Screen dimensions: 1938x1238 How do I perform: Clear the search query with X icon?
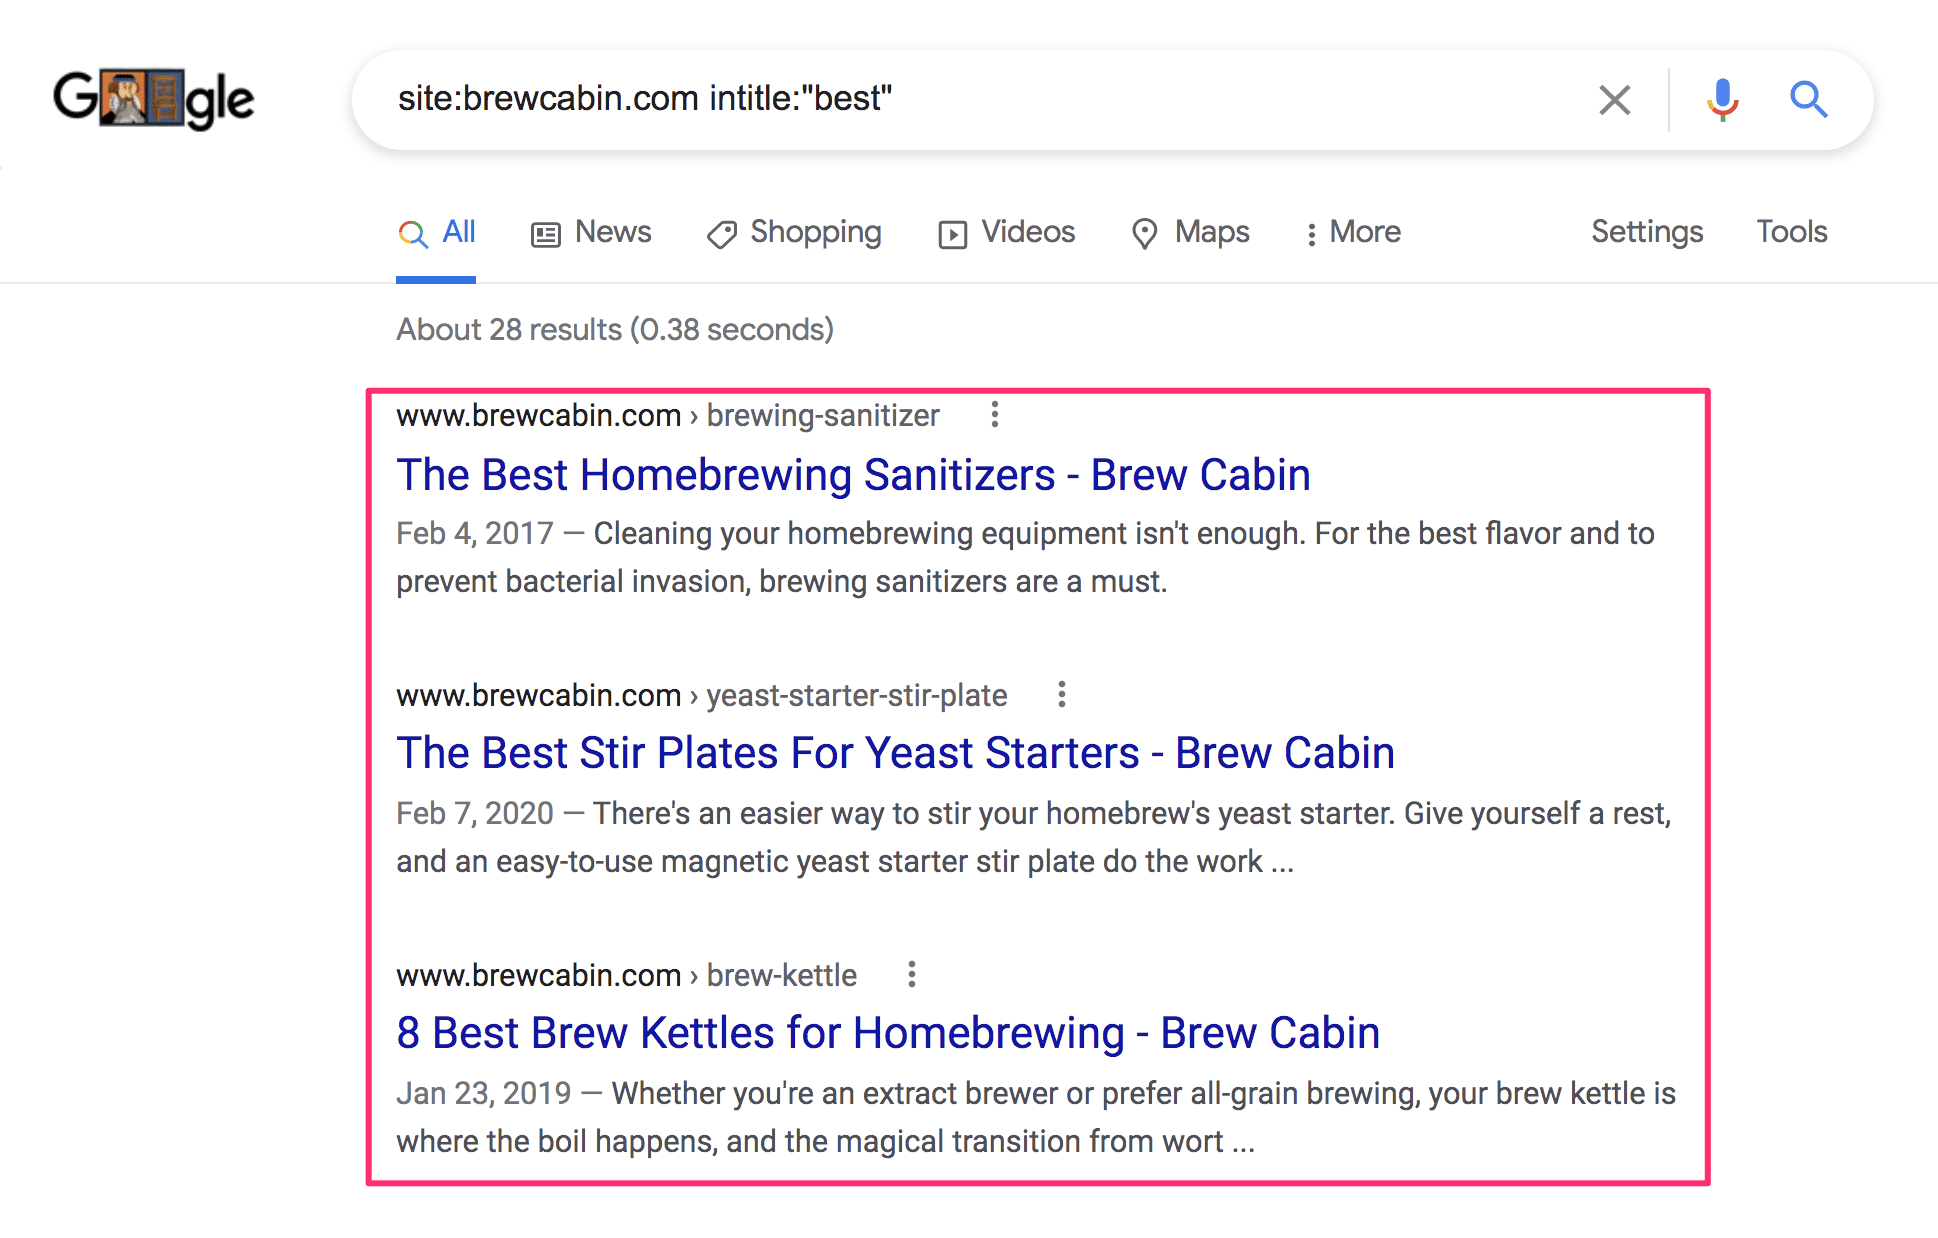(1614, 100)
